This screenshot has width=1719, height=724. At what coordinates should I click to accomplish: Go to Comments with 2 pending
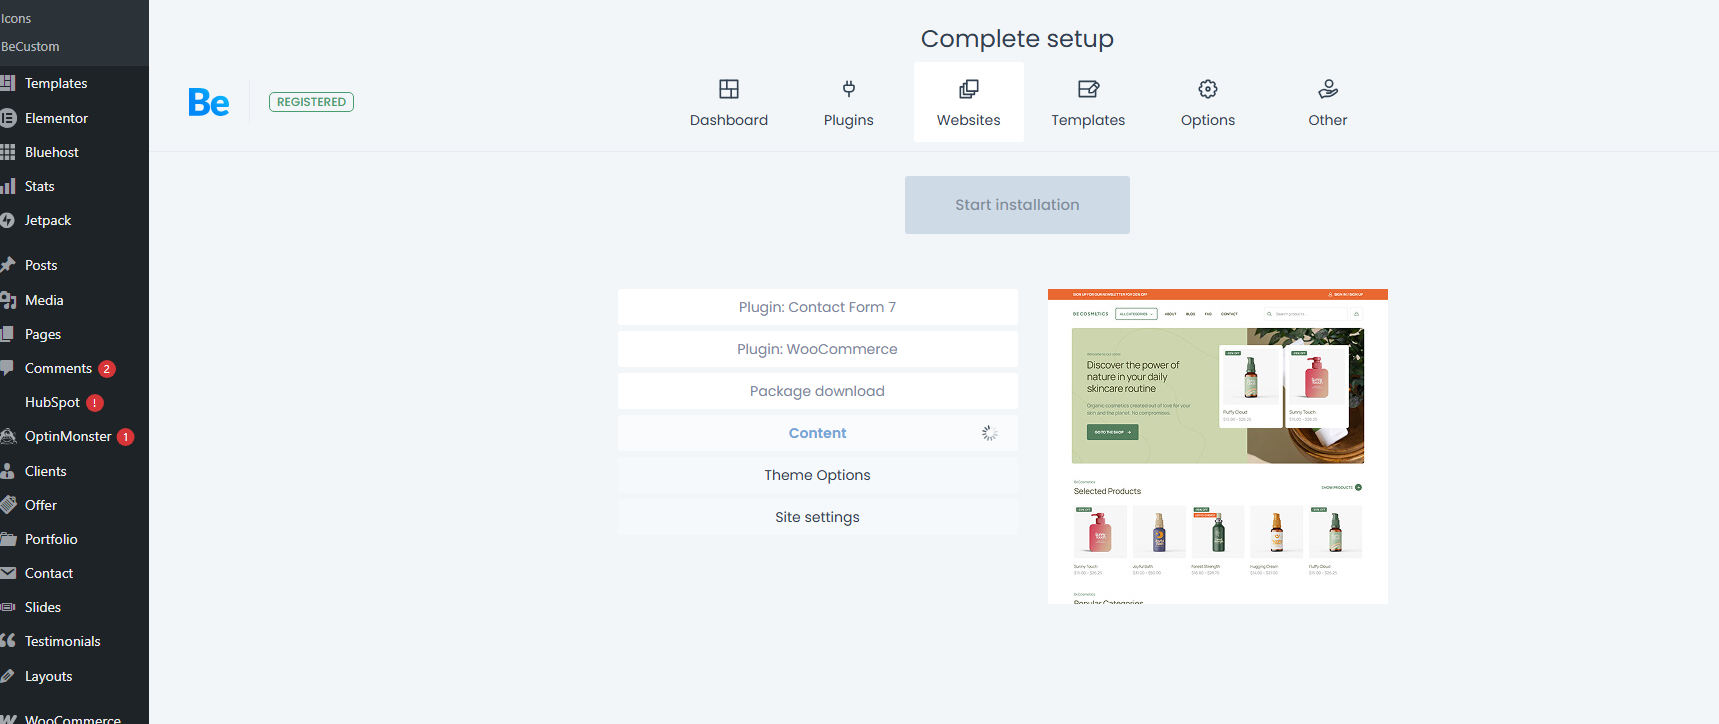pos(58,368)
